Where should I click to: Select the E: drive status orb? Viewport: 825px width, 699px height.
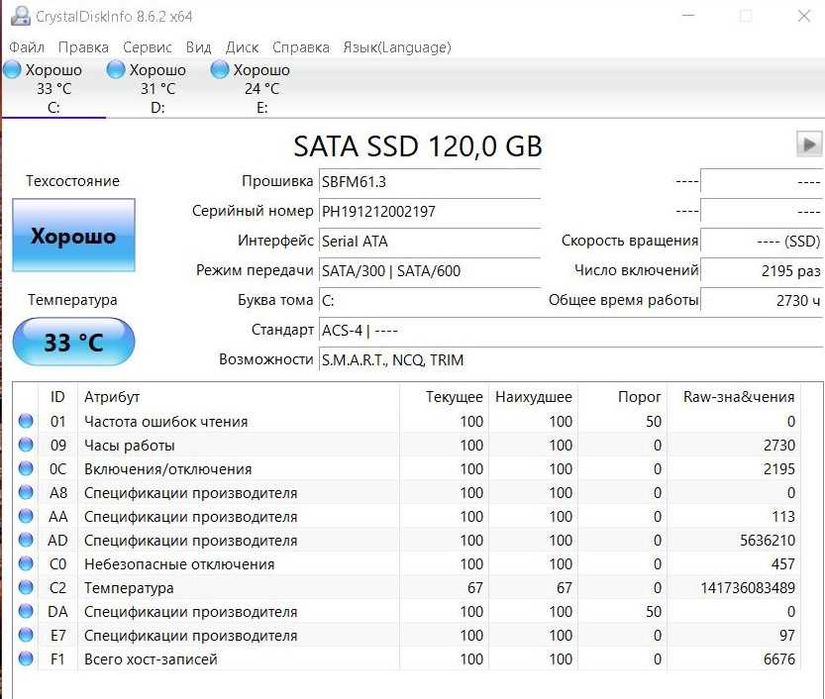(x=220, y=70)
